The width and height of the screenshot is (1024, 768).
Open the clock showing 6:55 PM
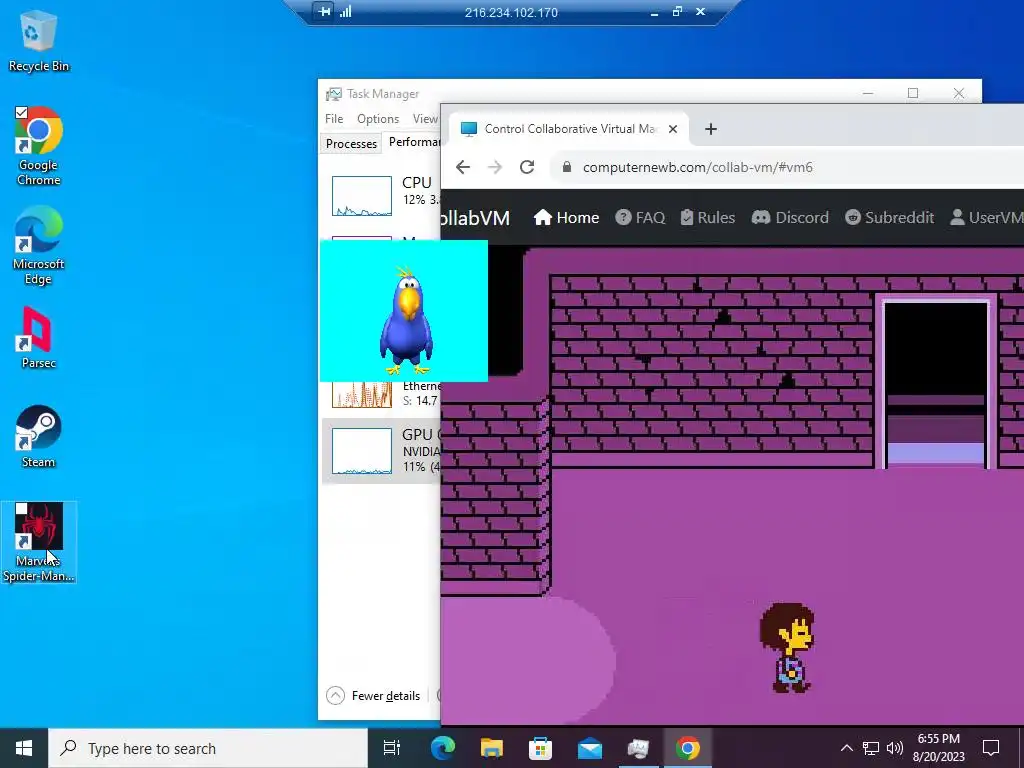(938, 748)
